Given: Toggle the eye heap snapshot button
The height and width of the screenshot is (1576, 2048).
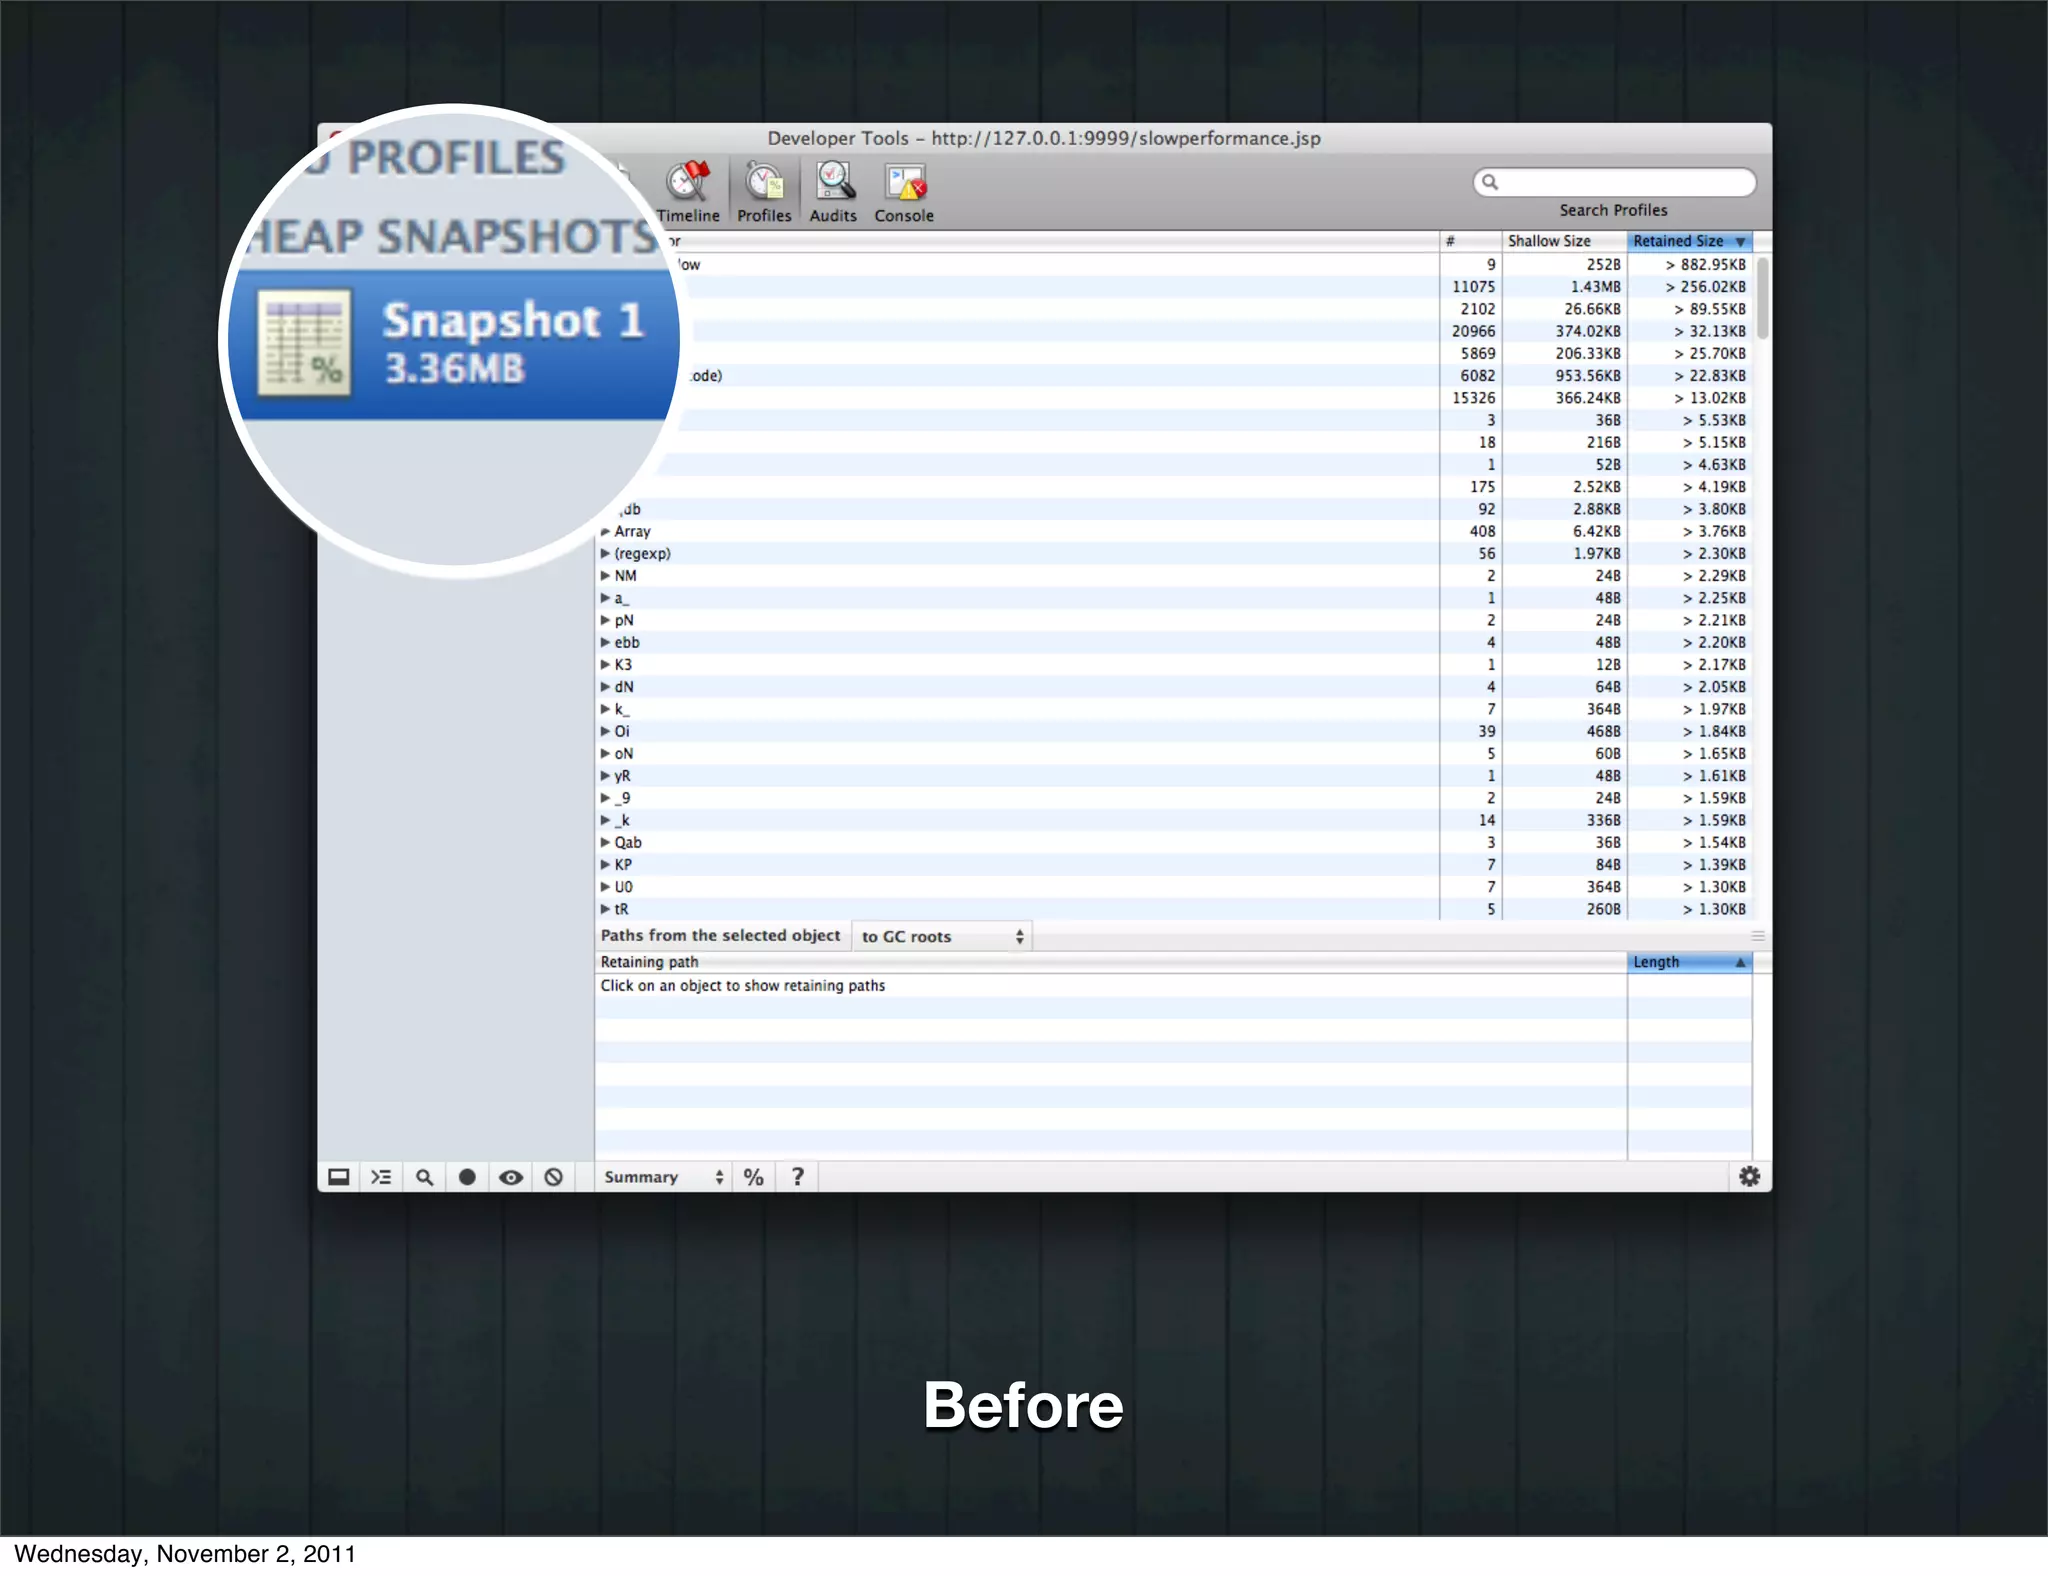Looking at the screenshot, I should [x=510, y=1177].
